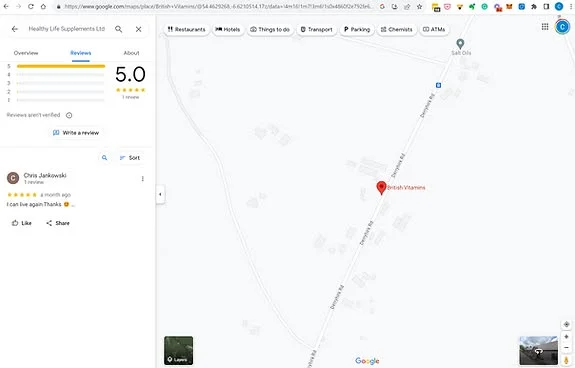
Task: Filter map by Hotels chip
Action: coord(227,29)
